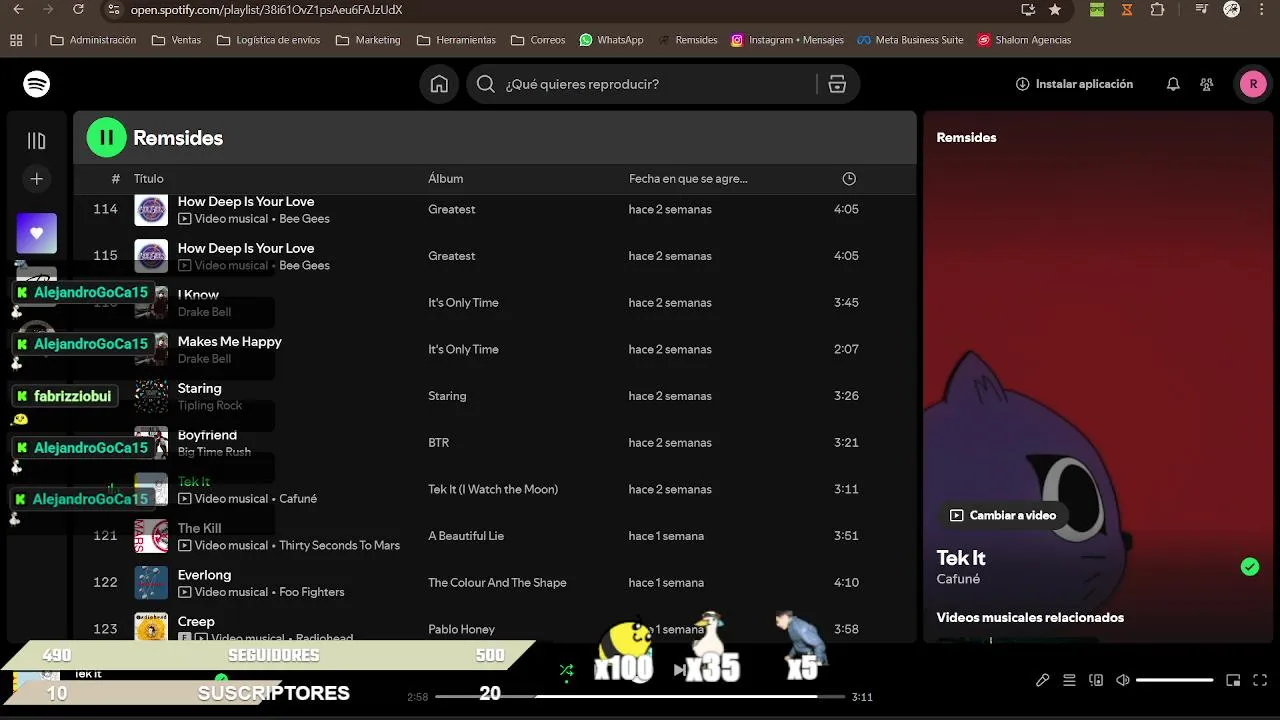Open the notifications bell
This screenshot has width=1280, height=720.
point(1173,84)
